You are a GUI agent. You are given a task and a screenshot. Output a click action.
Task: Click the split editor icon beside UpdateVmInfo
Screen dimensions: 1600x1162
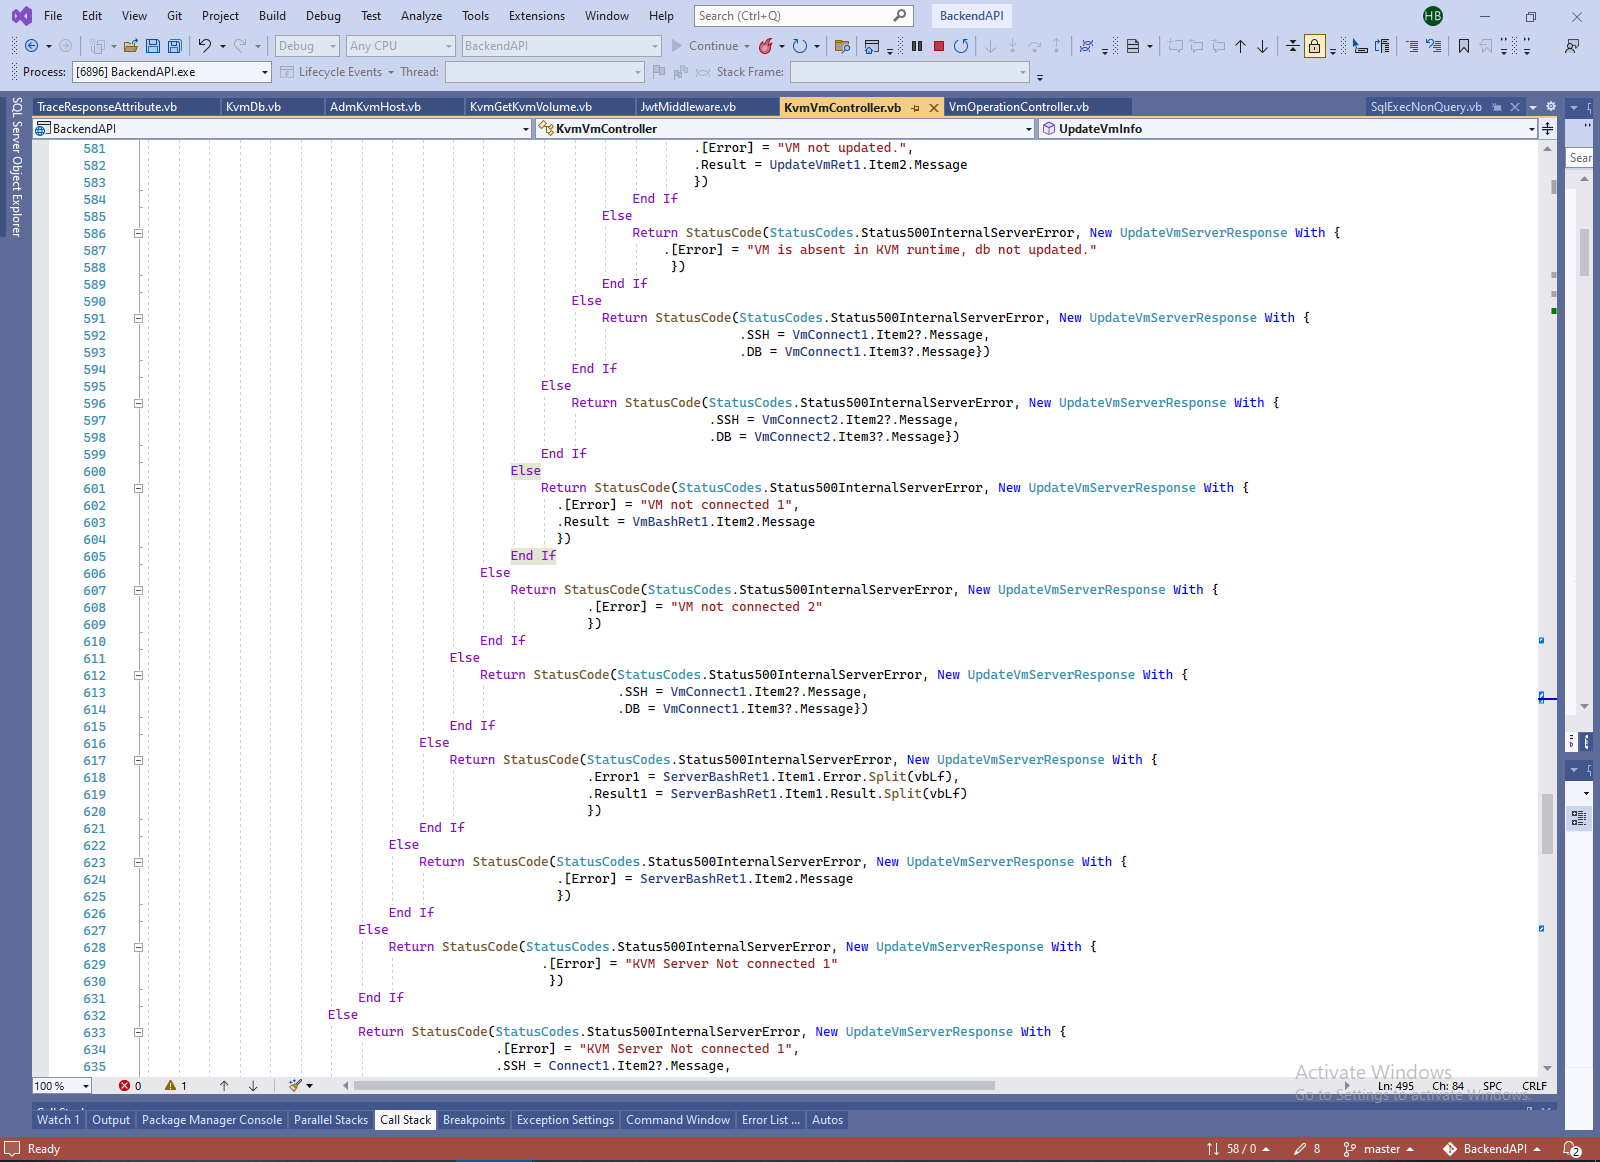pyautogui.click(x=1548, y=128)
